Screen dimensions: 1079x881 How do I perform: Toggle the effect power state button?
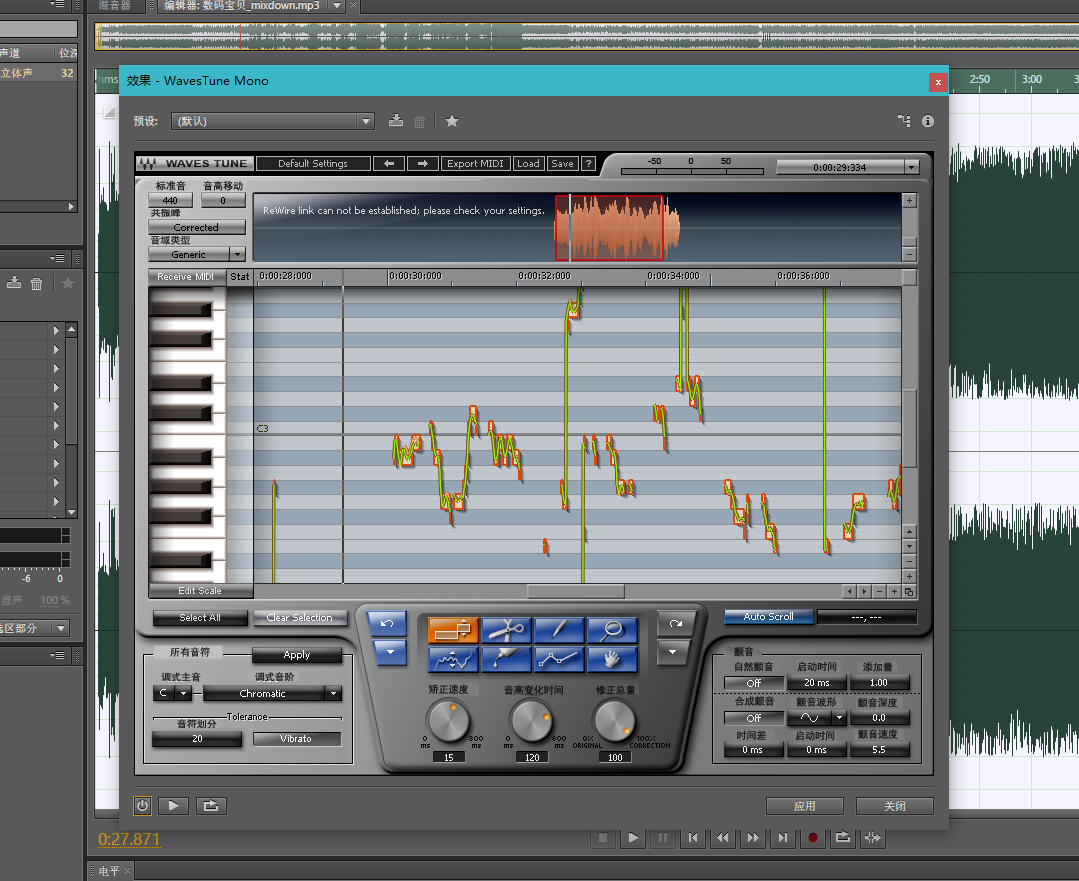(142, 805)
